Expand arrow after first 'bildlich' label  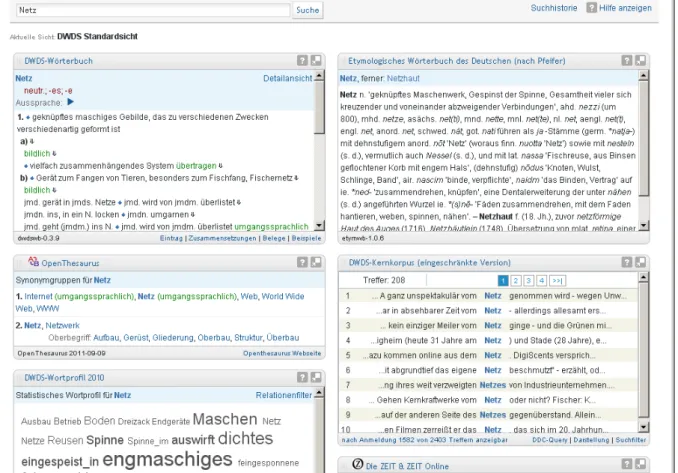click(54, 153)
